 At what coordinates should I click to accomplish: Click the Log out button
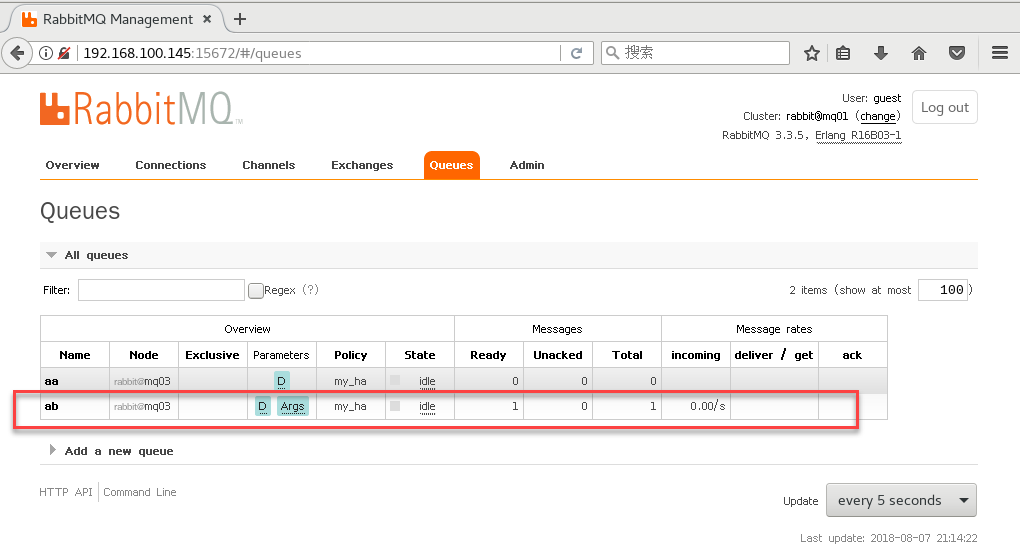click(x=945, y=107)
